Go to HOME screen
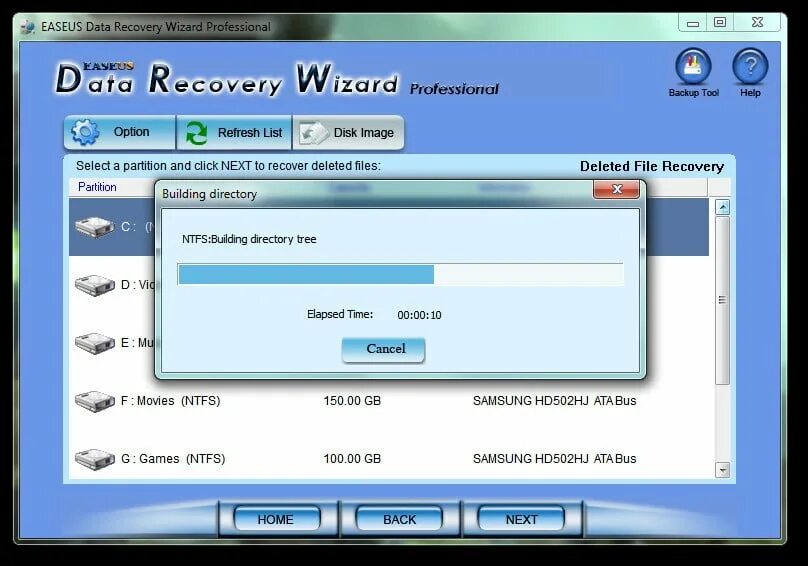Image resolution: width=808 pixels, height=566 pixels. (x=277, y=519)
